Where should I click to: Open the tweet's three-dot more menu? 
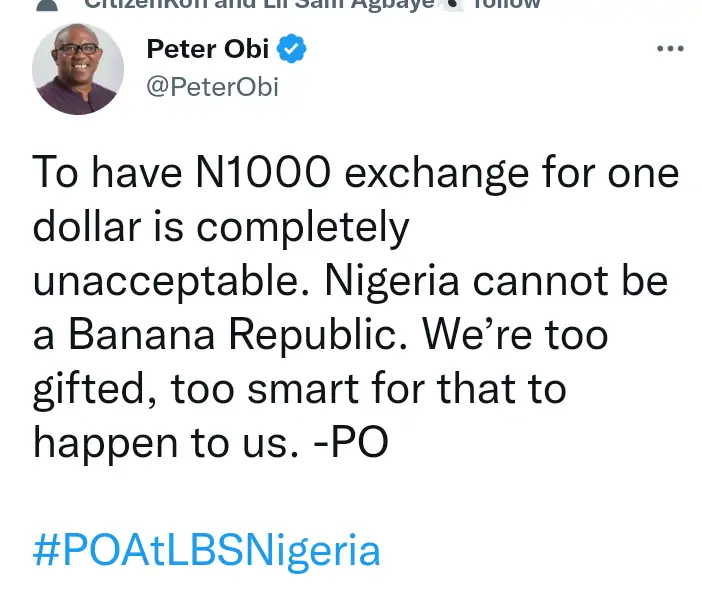pyautogui.click(x=668, y=48)
